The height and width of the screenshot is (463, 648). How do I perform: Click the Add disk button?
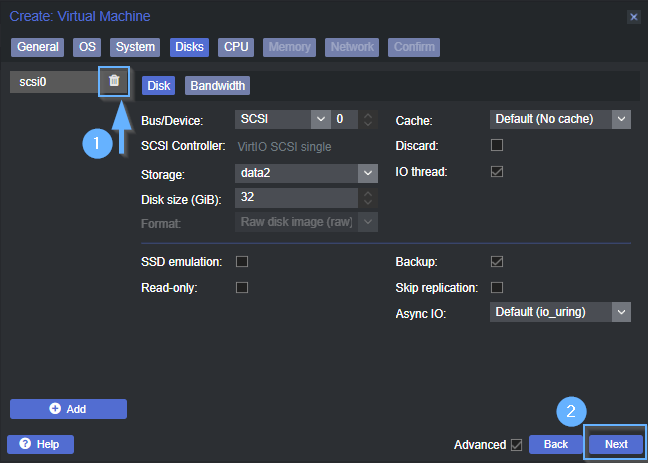pyautogui.click(x=68, y=409)
